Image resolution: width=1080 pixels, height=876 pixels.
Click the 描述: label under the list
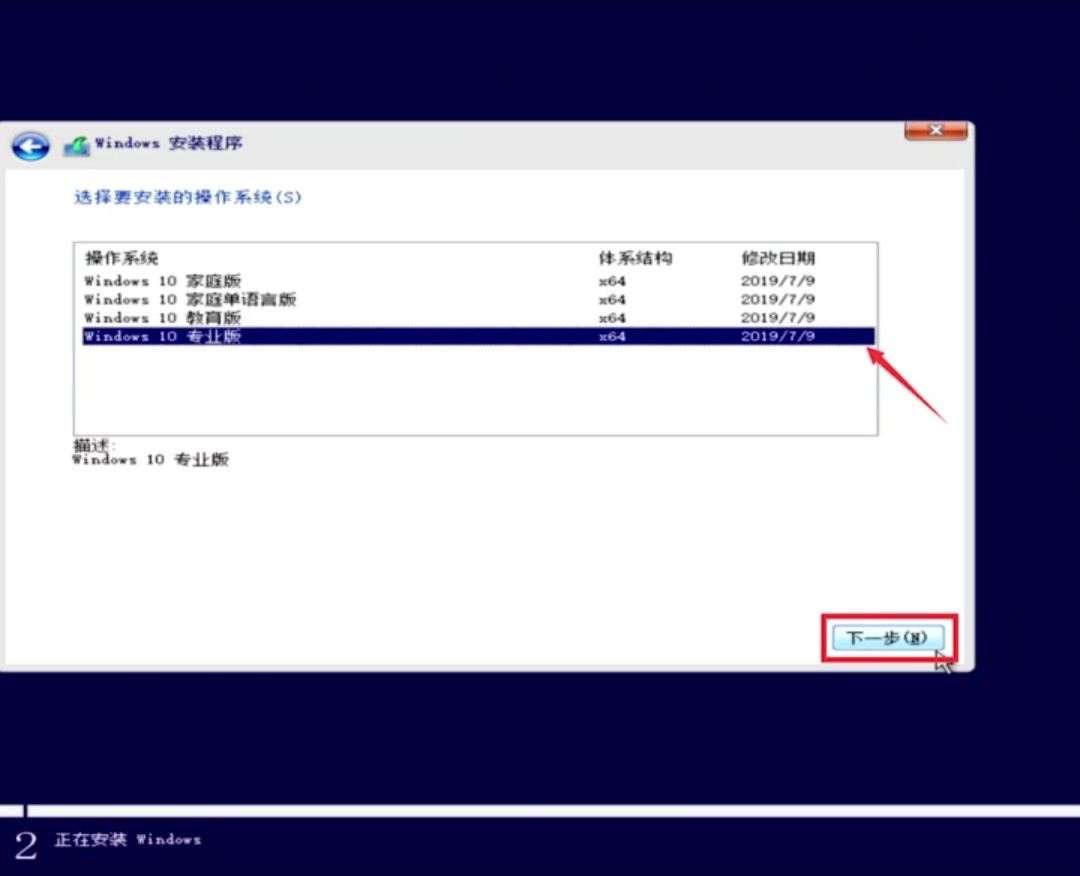(94, 445)
